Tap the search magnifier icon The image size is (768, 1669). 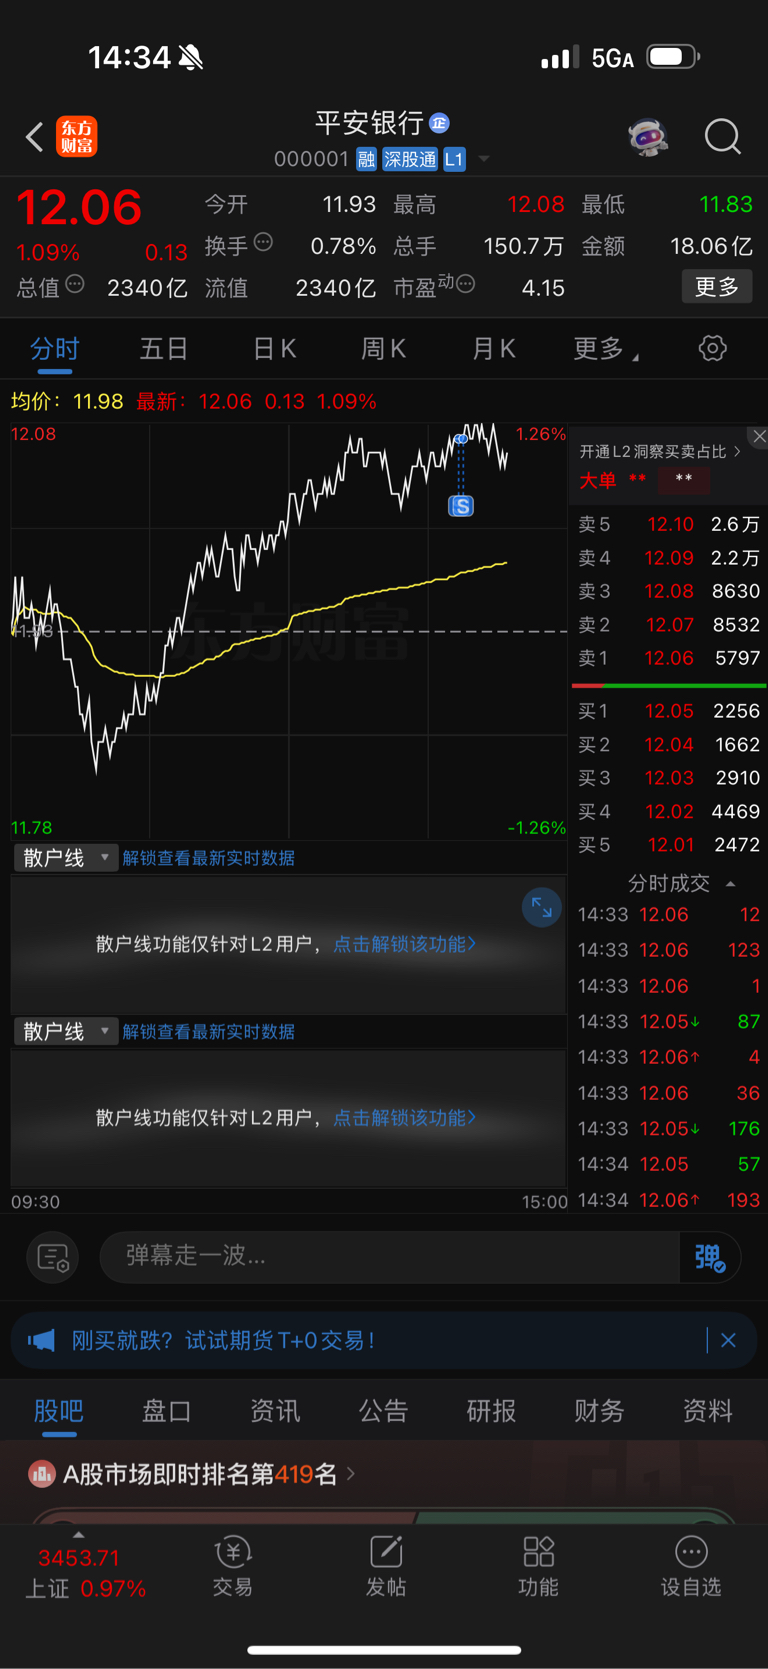(722, 137)
